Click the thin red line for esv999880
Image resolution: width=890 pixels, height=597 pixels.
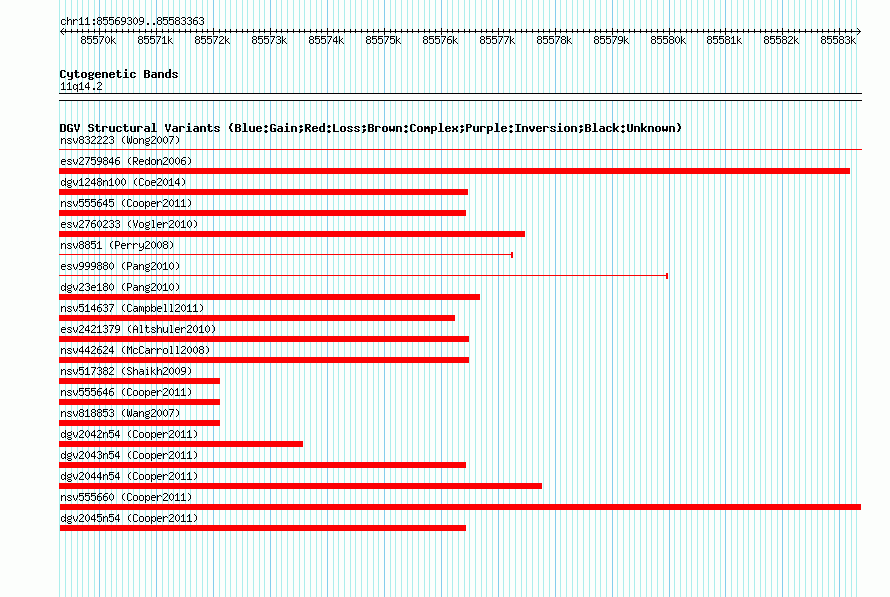click(x=363, y=276)
